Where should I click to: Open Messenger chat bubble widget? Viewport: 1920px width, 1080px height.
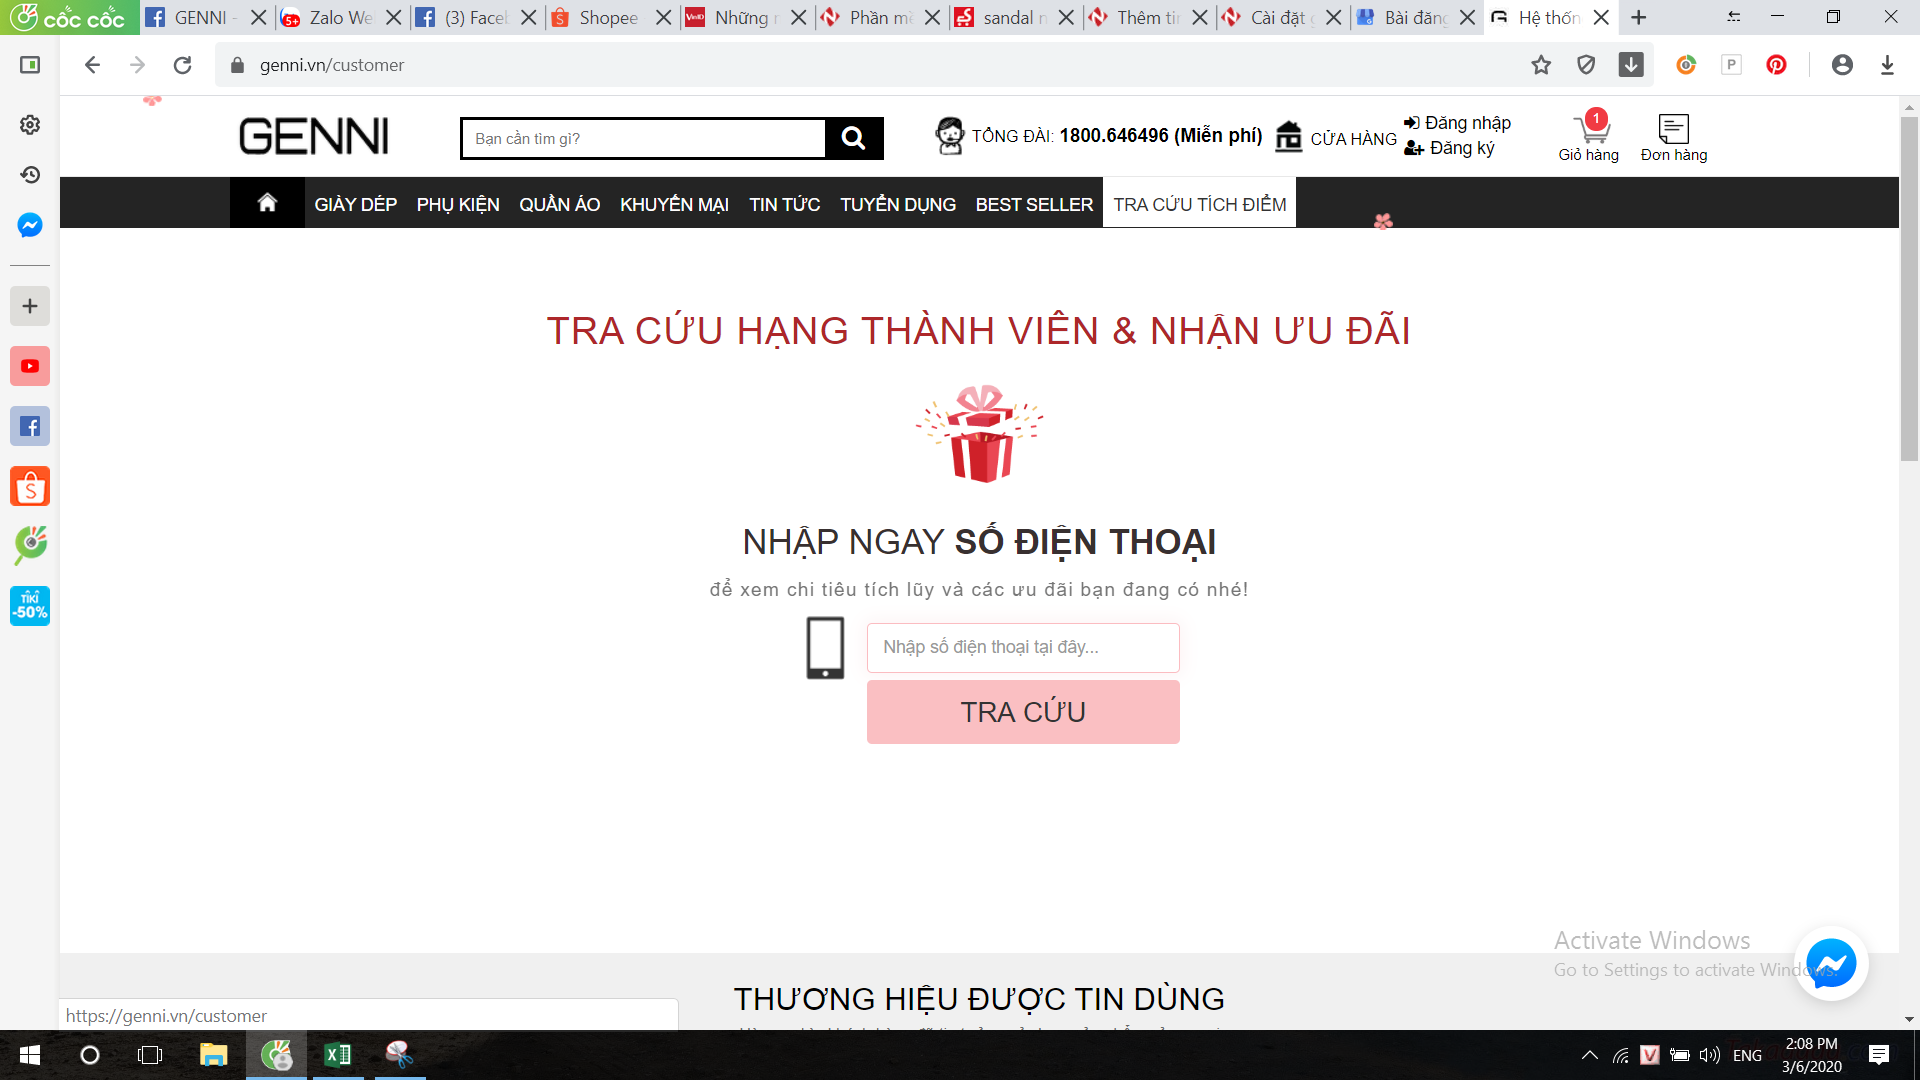point(1830,964)
